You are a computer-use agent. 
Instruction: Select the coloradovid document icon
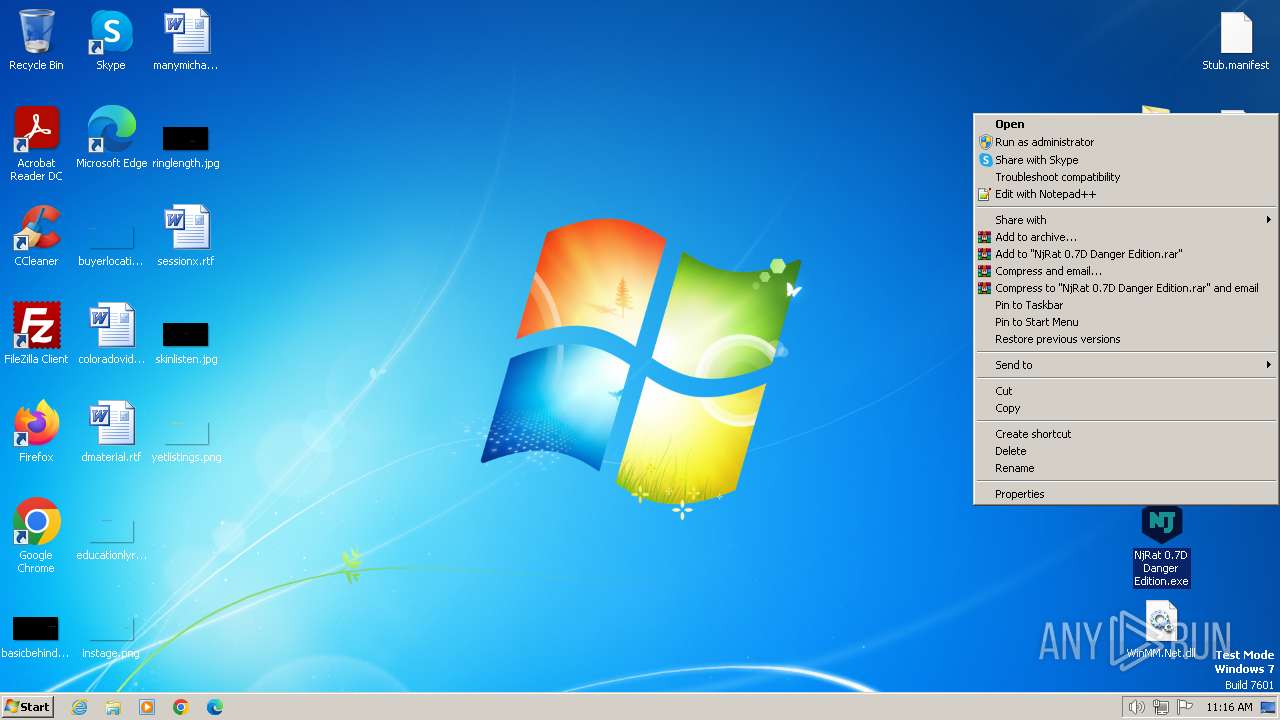[111, 334]
